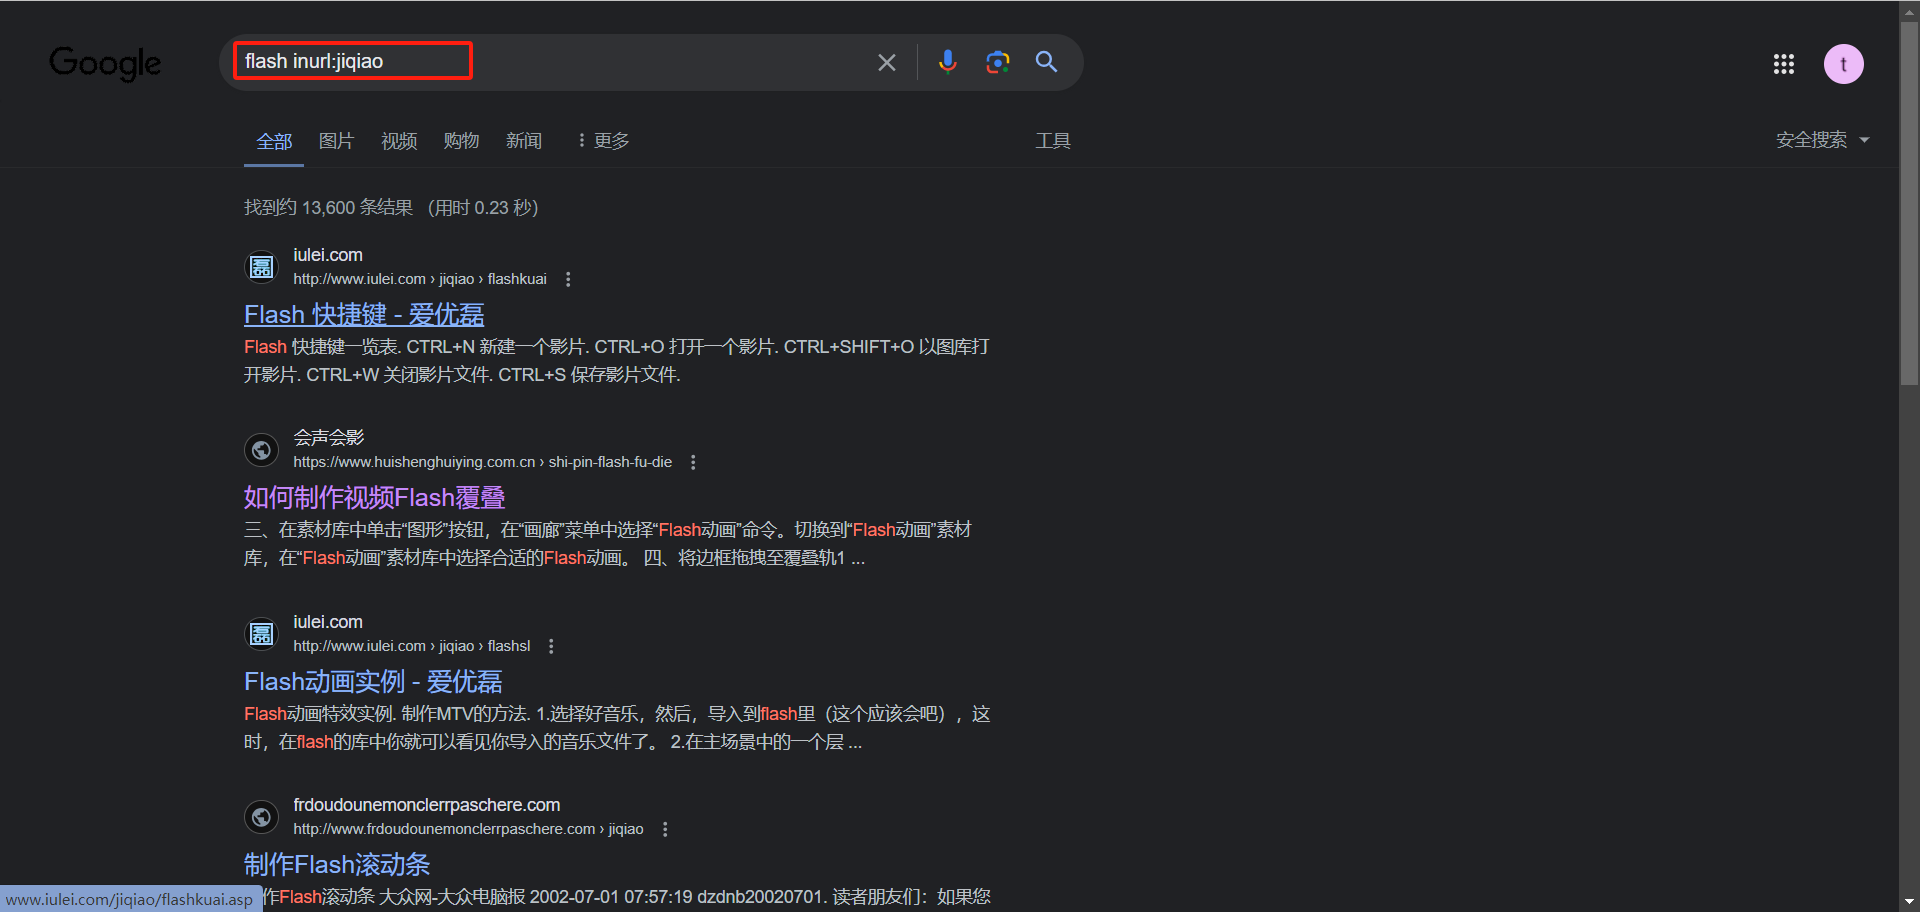This screenshot has width=1920, height=912.
Task: Switch to the 图片 tab
Action: click(x=336, y=141)
